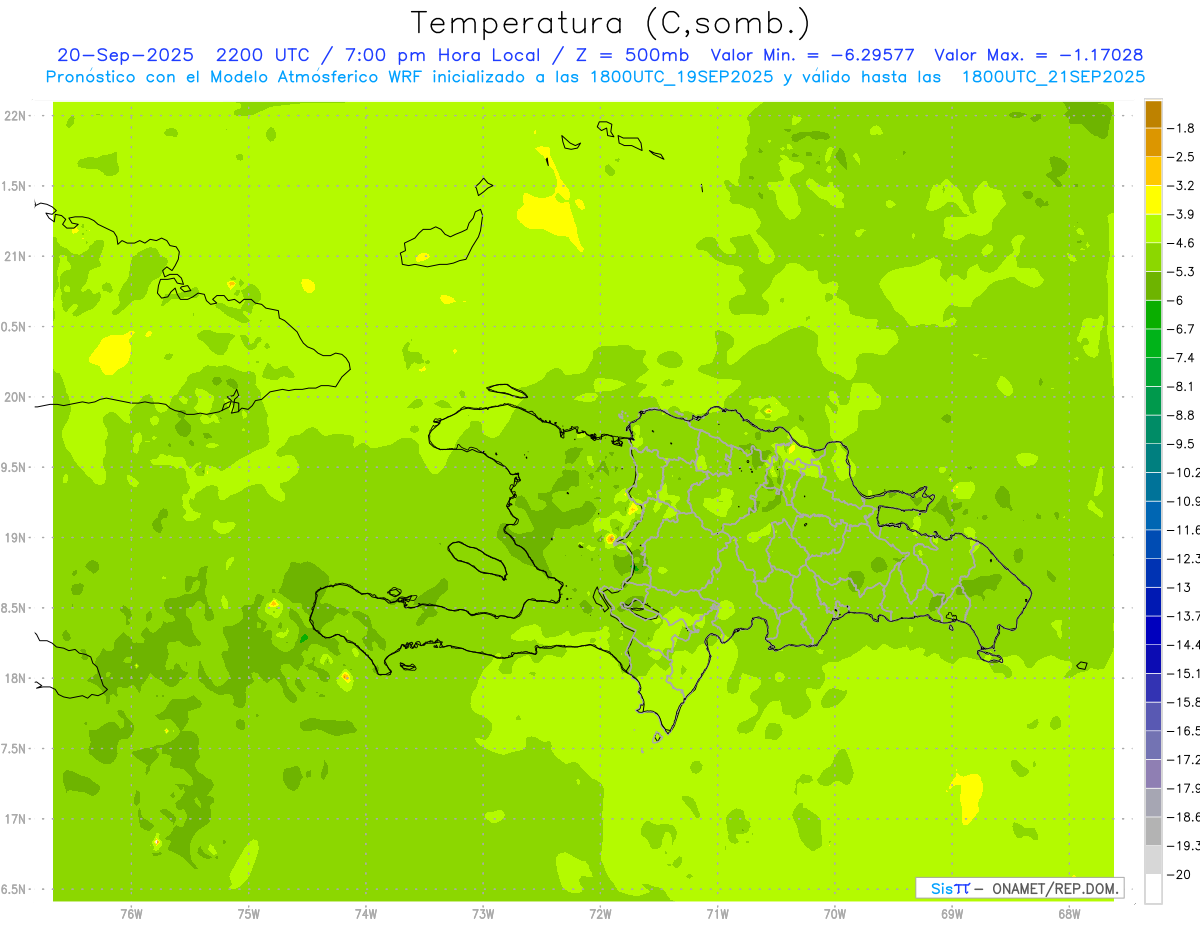Click the 74W longitude label
Screen dimensions: 1200x927
tap(366, 914)
